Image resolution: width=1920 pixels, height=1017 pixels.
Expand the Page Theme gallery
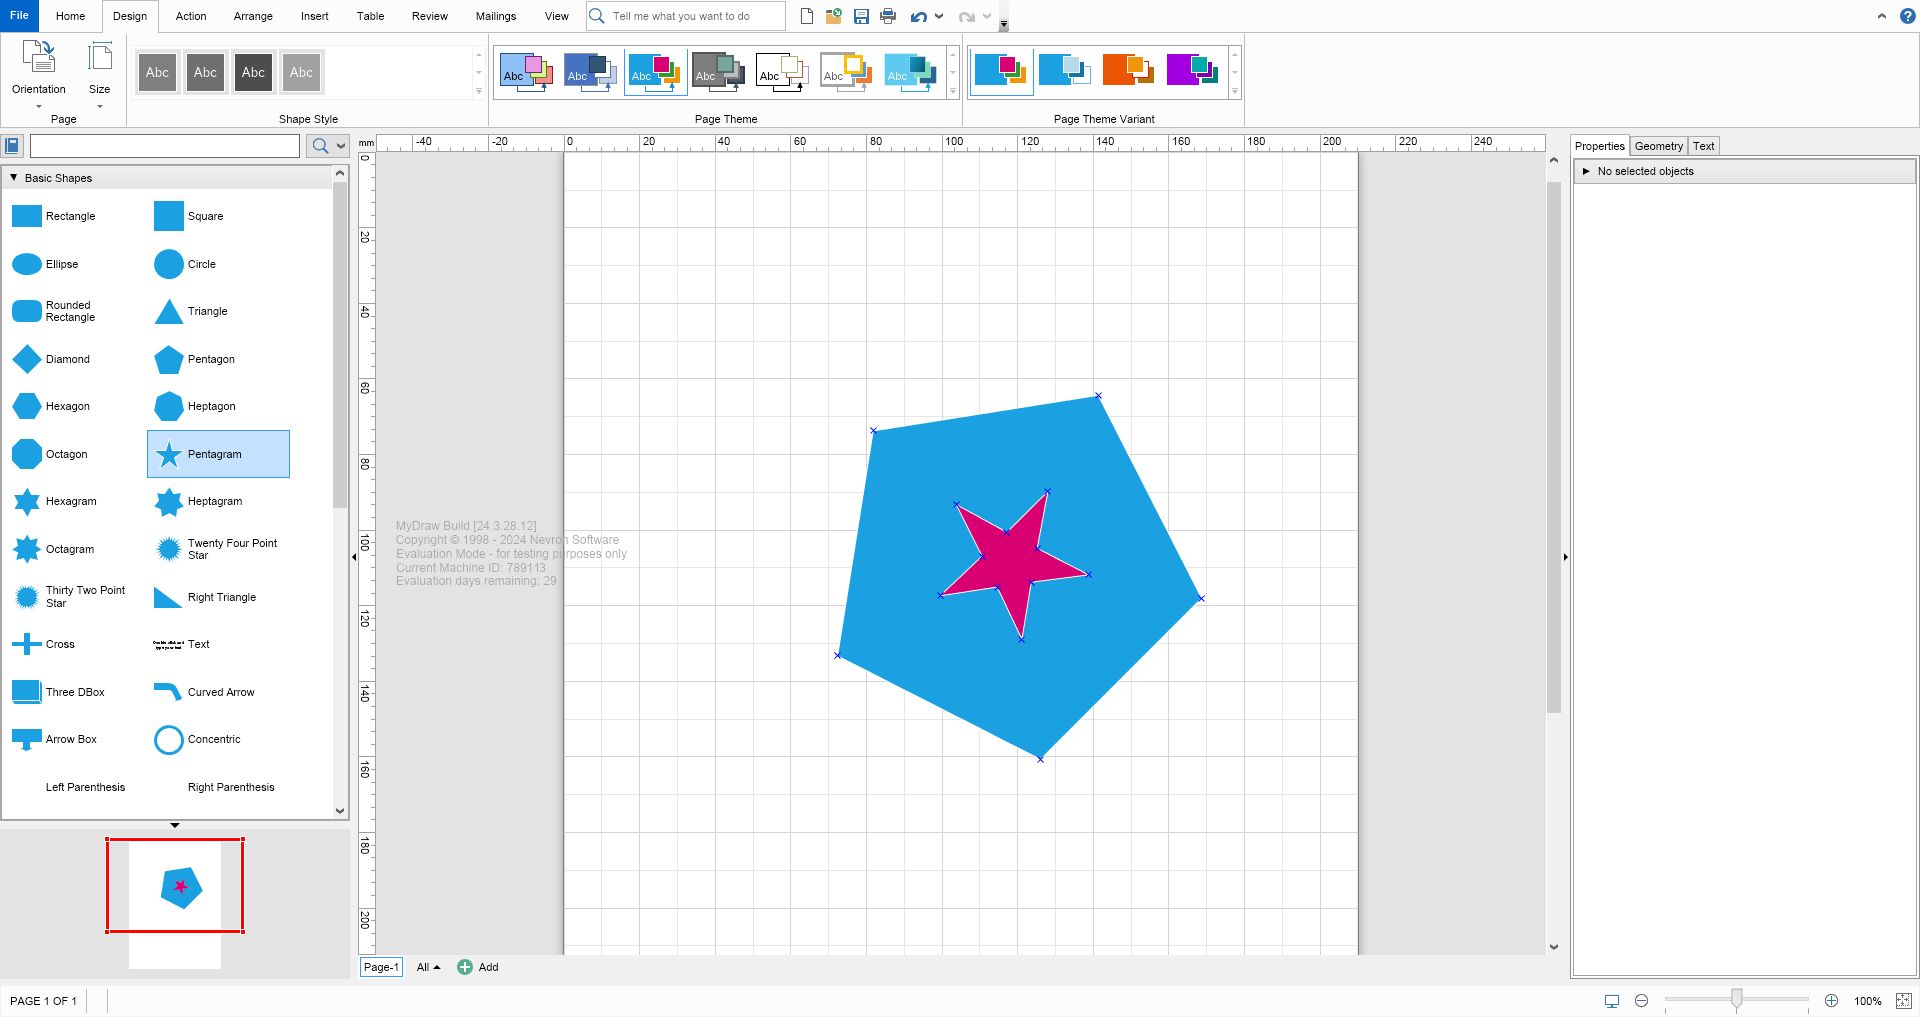(x=953, y=91)
